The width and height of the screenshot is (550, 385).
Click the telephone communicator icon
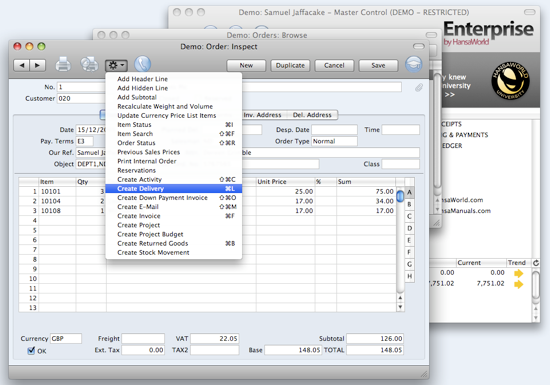pos(142,65)
